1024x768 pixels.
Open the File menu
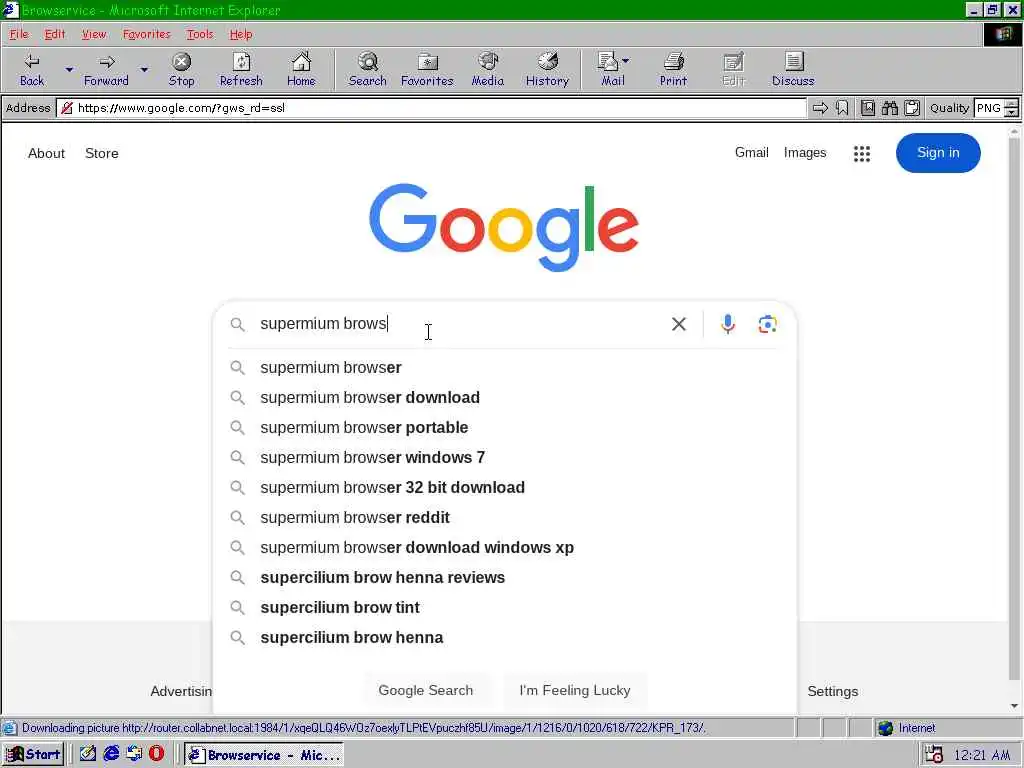click(x=19, y=35)
